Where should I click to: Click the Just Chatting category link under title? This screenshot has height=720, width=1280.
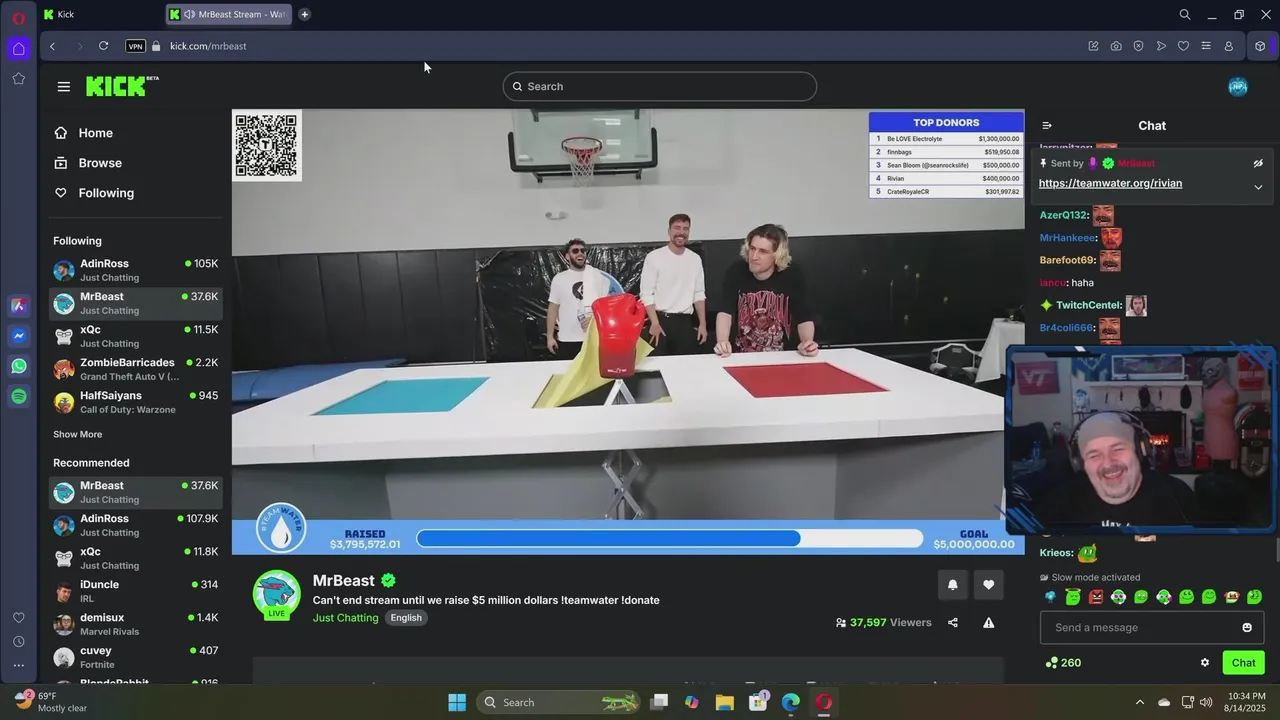(346, 618)
